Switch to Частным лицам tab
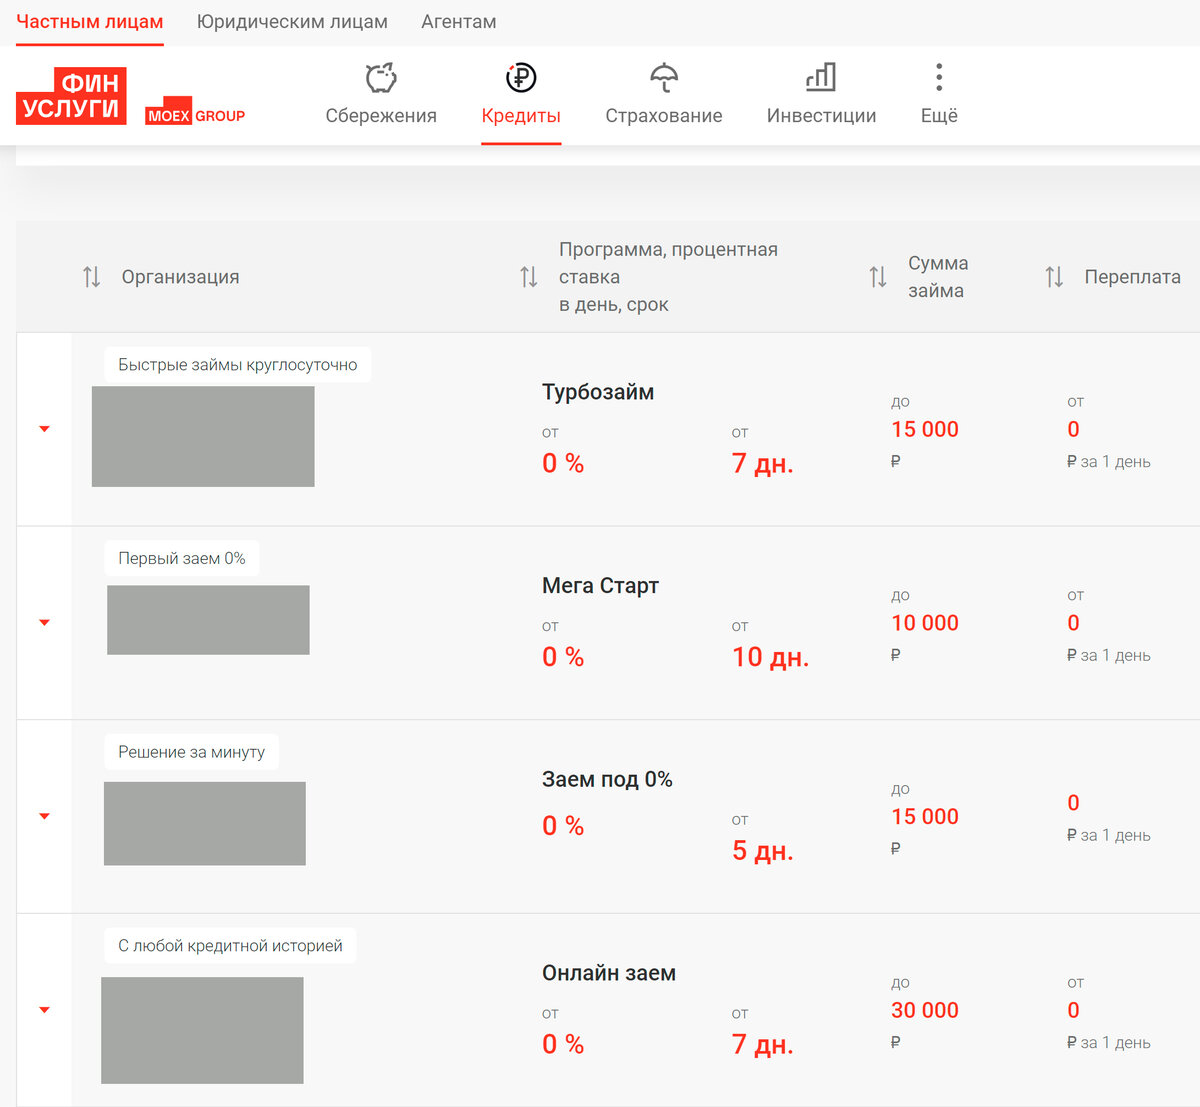Viewport: 1200px width, 1107px height. tap(90, 22)
